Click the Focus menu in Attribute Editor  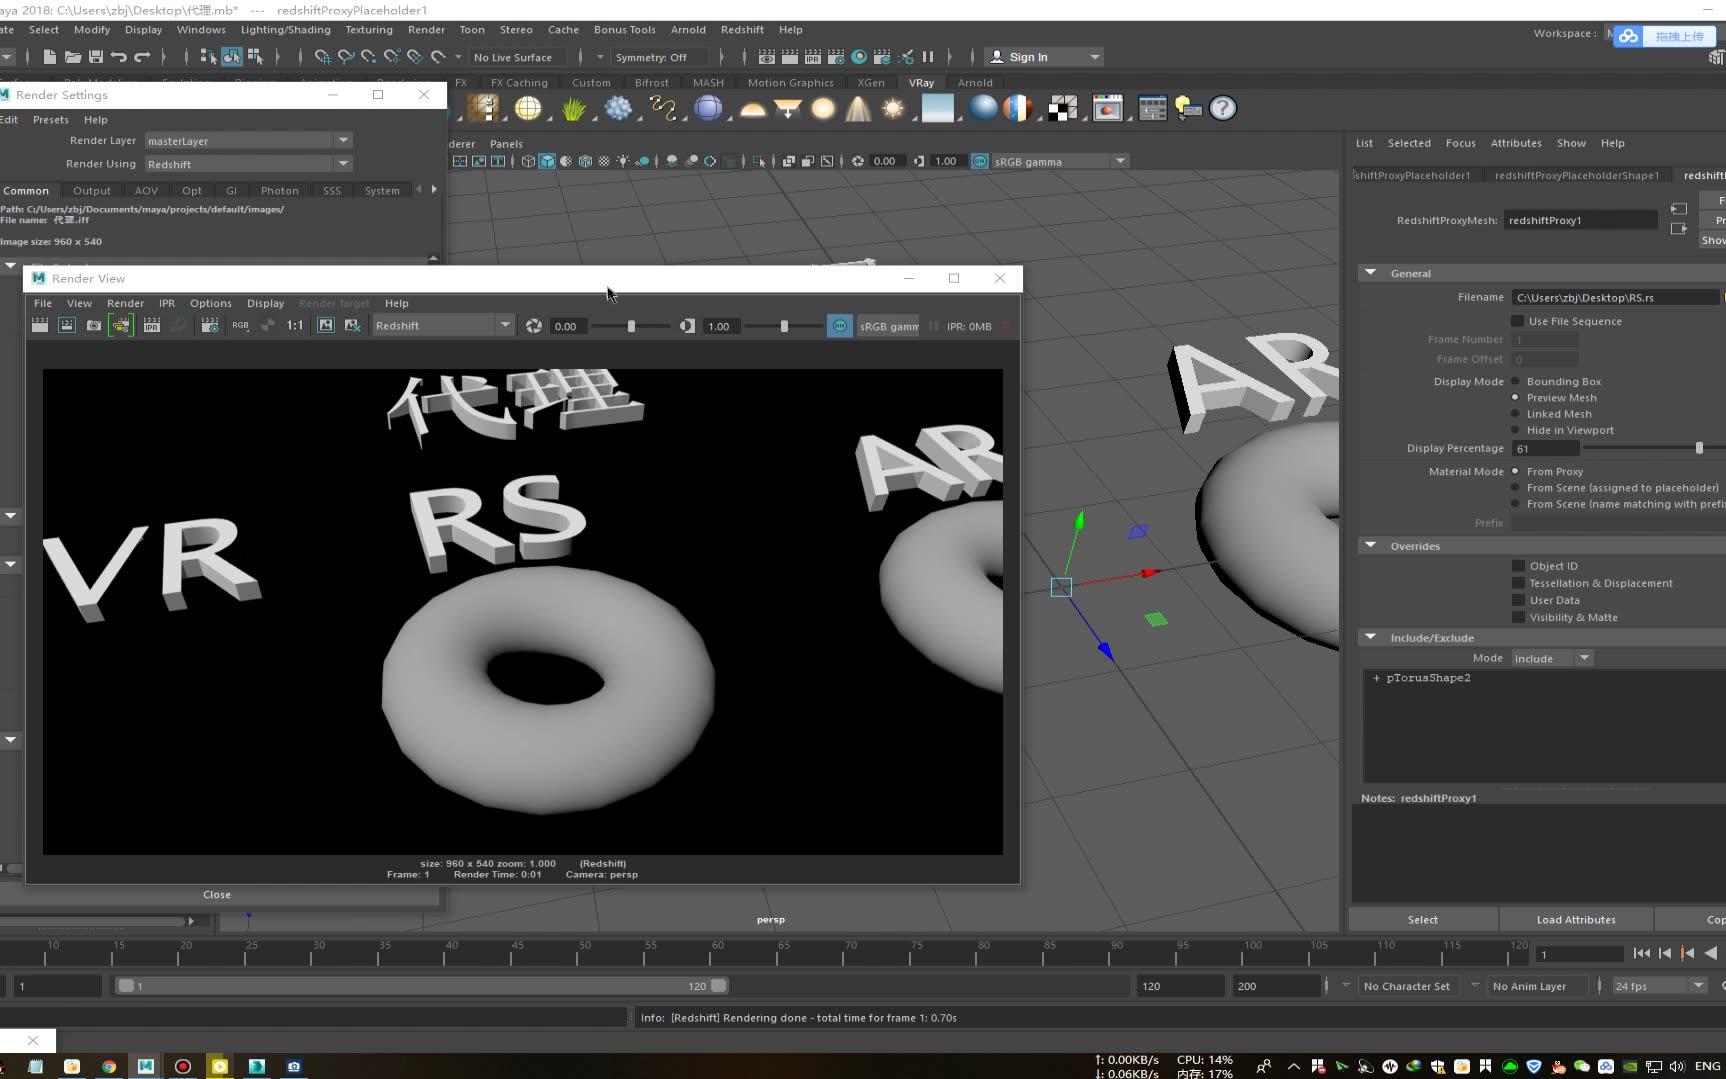(1460, 143)
